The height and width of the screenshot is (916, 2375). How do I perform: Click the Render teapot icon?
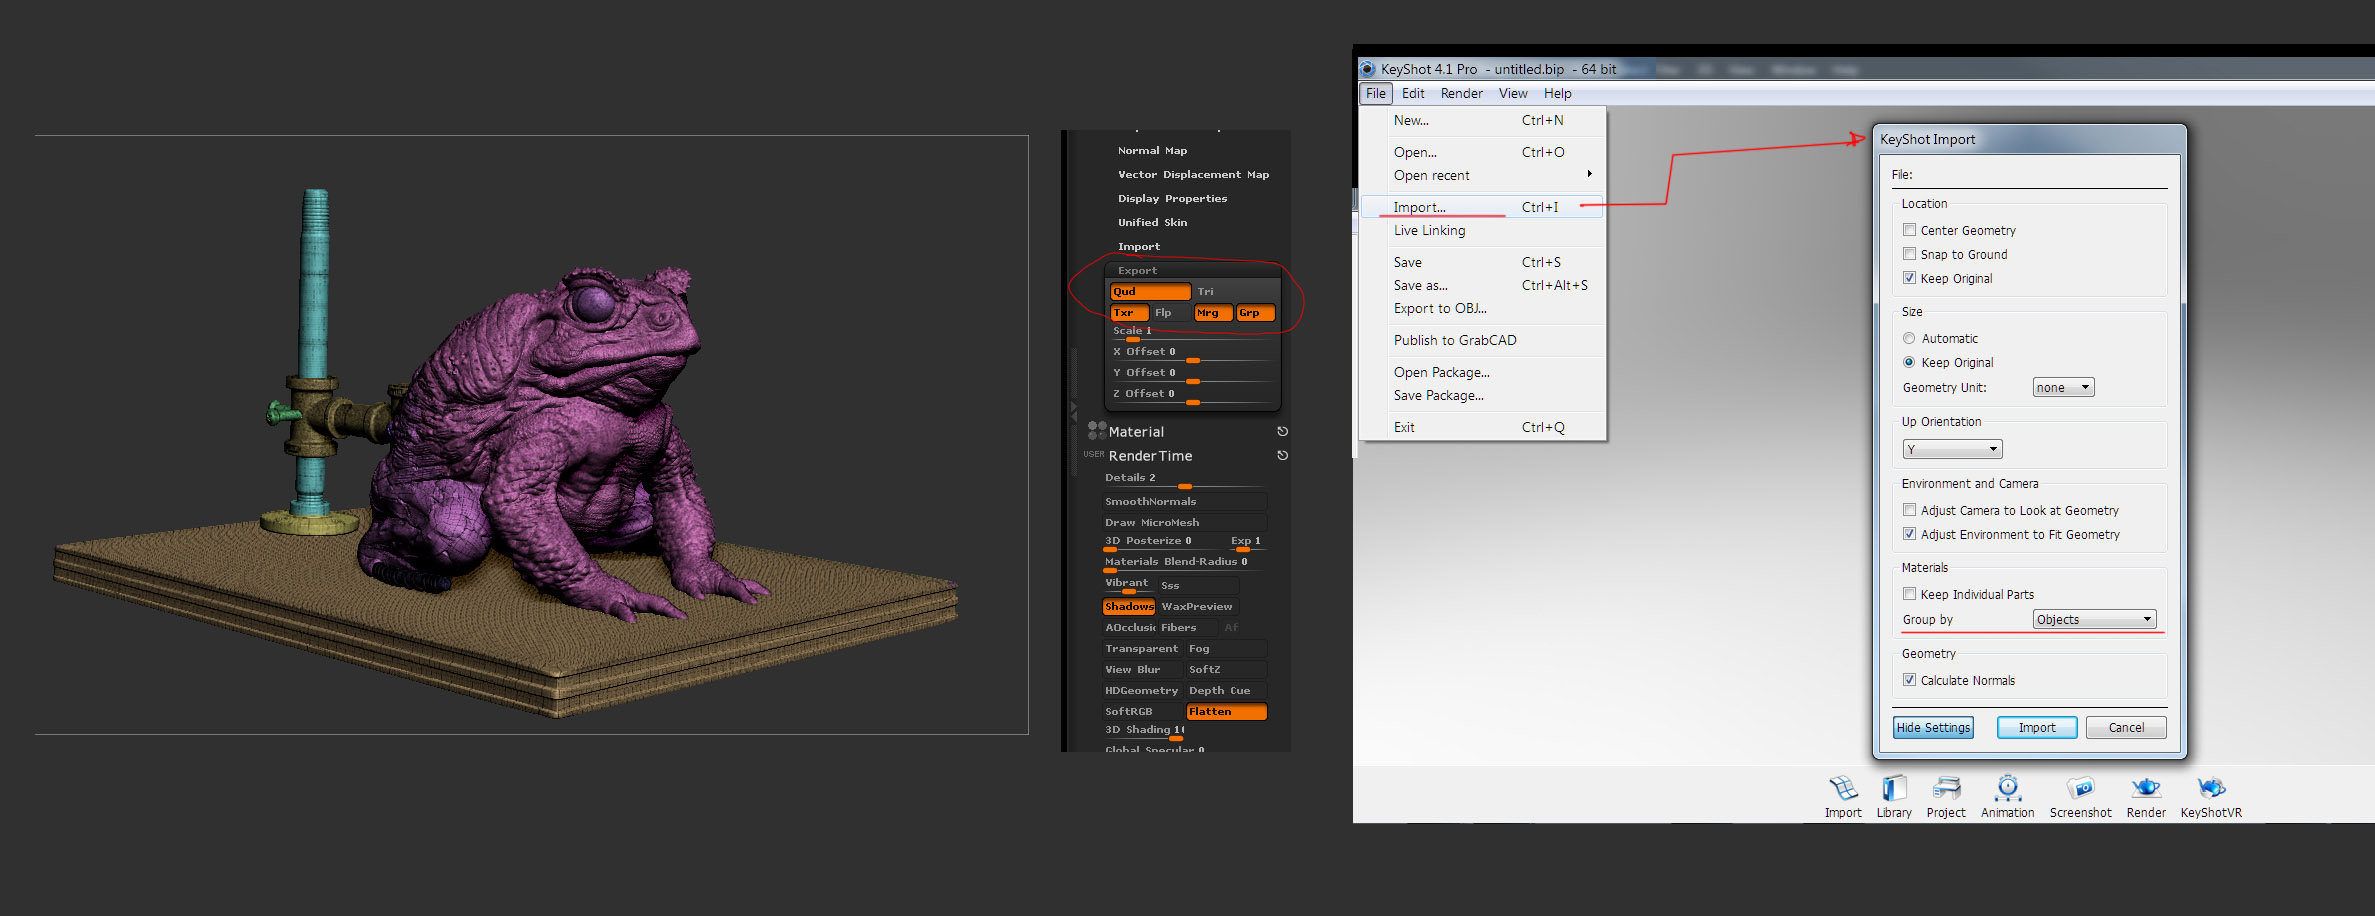2146,788
